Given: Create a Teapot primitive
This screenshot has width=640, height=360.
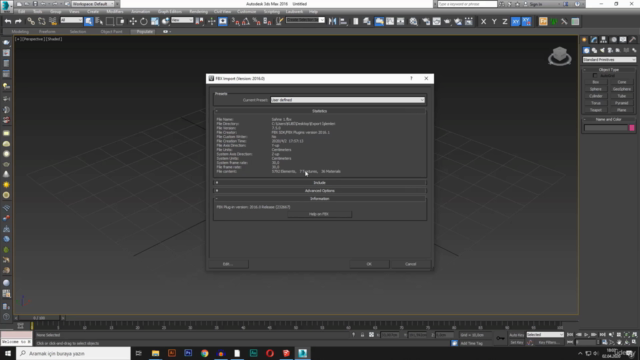Looking at the screenshot, I should [x=596, y=110].
